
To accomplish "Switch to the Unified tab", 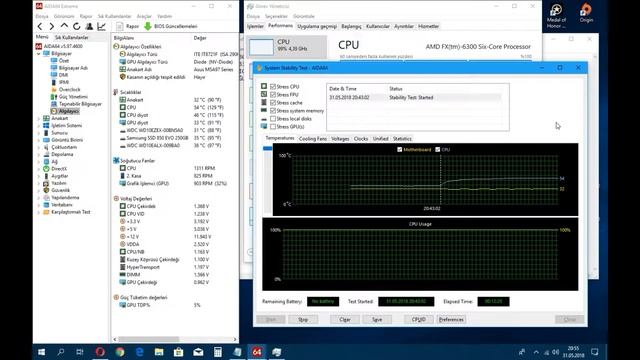I will coord(380,139).
